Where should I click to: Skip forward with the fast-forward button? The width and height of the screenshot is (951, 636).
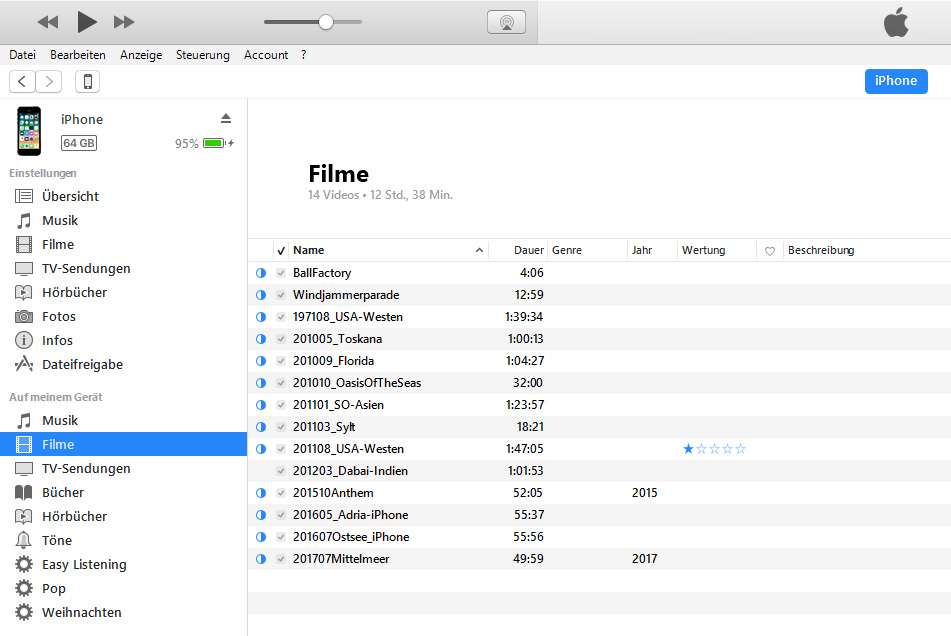pyautogui.click(x=124, y=22)
